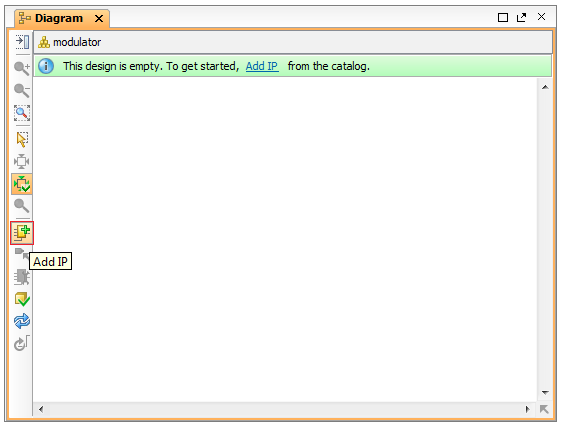
Task: Click the Add IP link in the banner
Action: click(262, 66)
